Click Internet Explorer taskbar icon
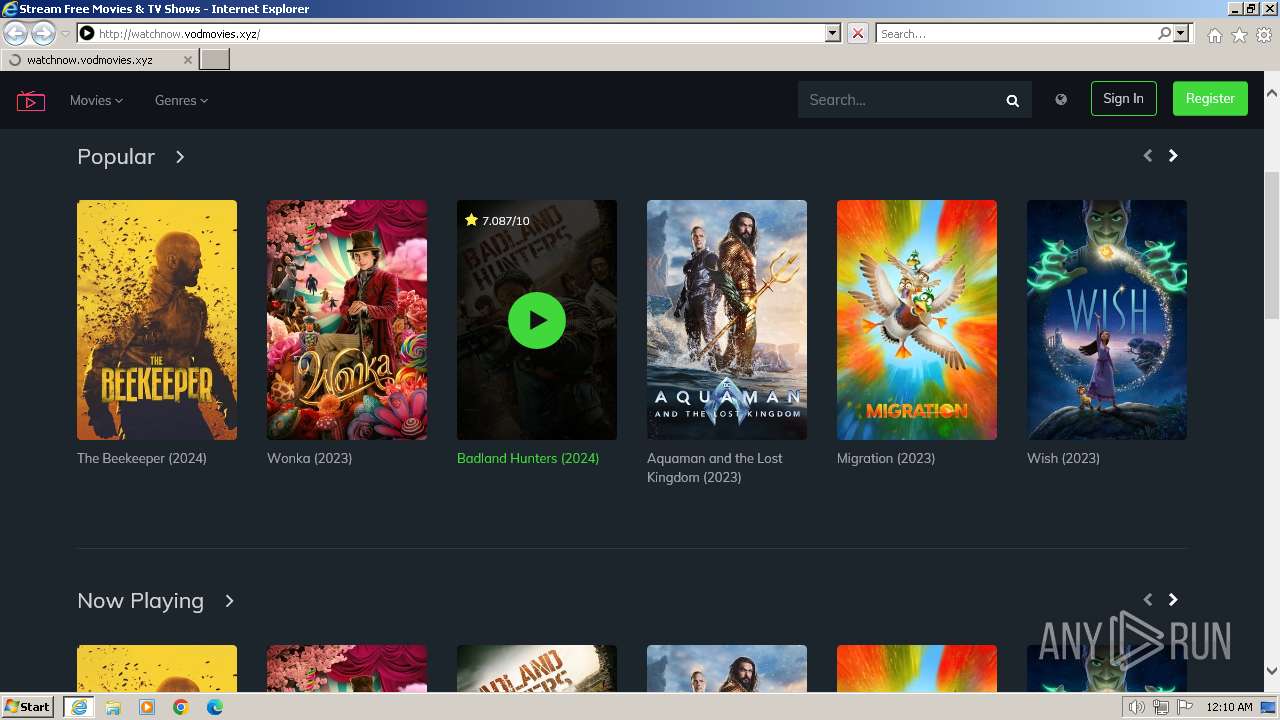This screenshot has height=720, width=1280. tap(79, 707)
